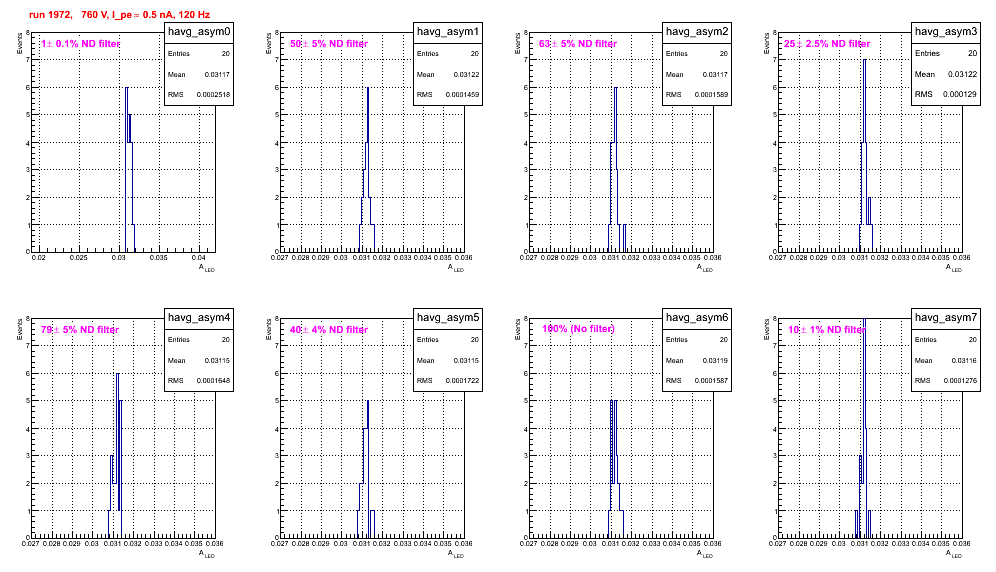Click the red run 1972 header text
This screenshot has width=996, height=572.
[119, 15]
